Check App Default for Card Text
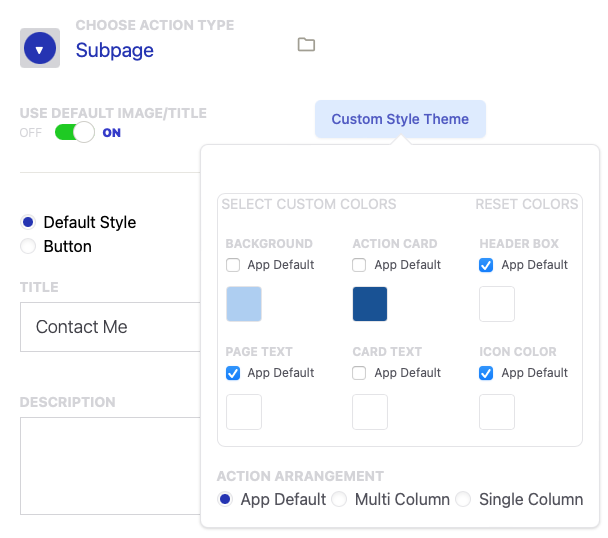 (x=360, y=373)
